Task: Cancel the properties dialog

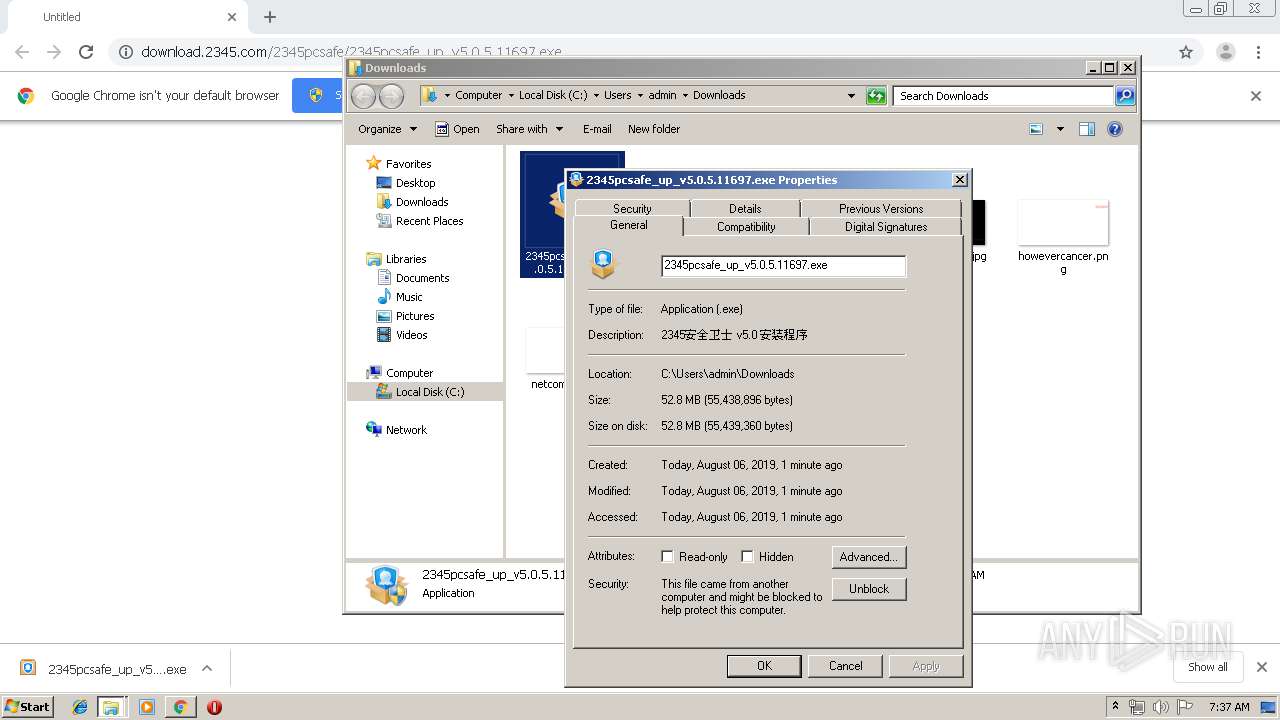Action: (845, 666)
